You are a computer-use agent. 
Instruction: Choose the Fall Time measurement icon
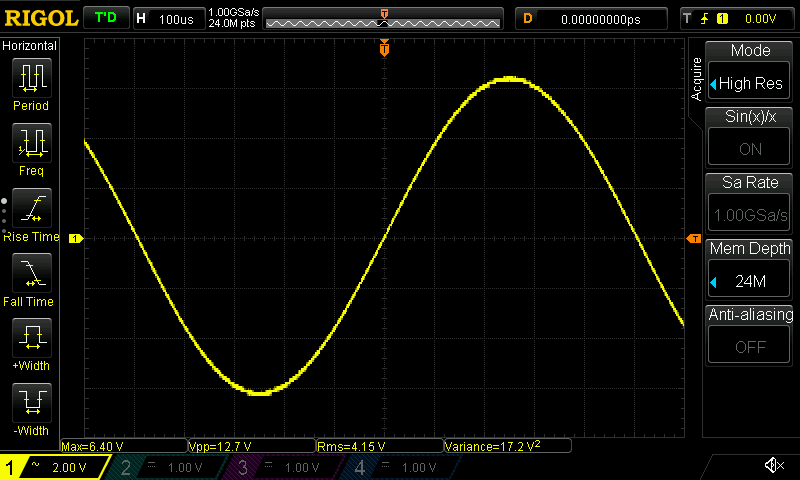32,280
